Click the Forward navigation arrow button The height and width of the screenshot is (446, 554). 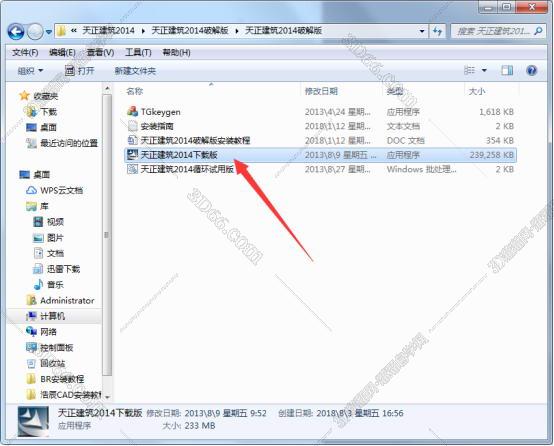[x=35, y=32]
